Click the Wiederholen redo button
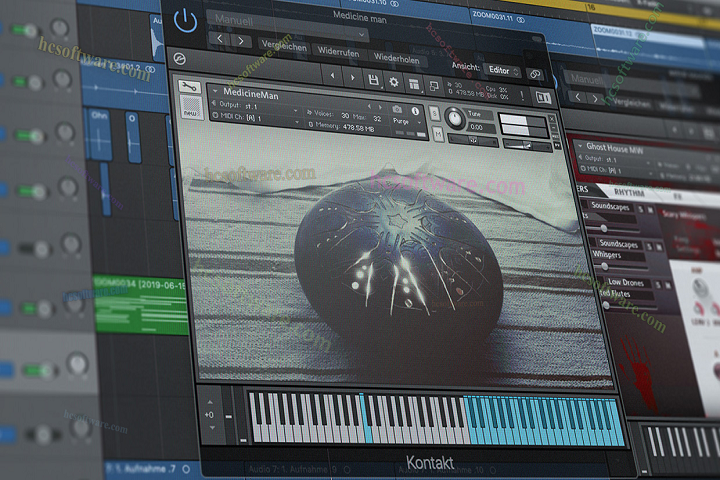This screenshot has height=480, width=720. pyautogui.click(x=396, y=58)
